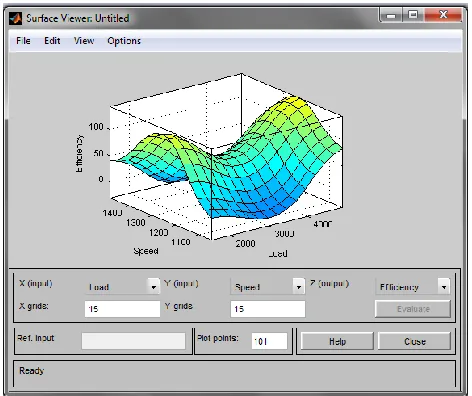The image size is (472, 396).
Task: Click the Y grids input field
Action: pos(268,309)
